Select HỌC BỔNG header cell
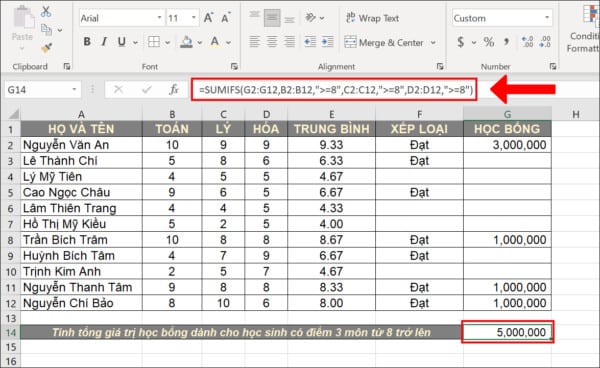This screenshot has width=600, height=368. coord(507,129)
